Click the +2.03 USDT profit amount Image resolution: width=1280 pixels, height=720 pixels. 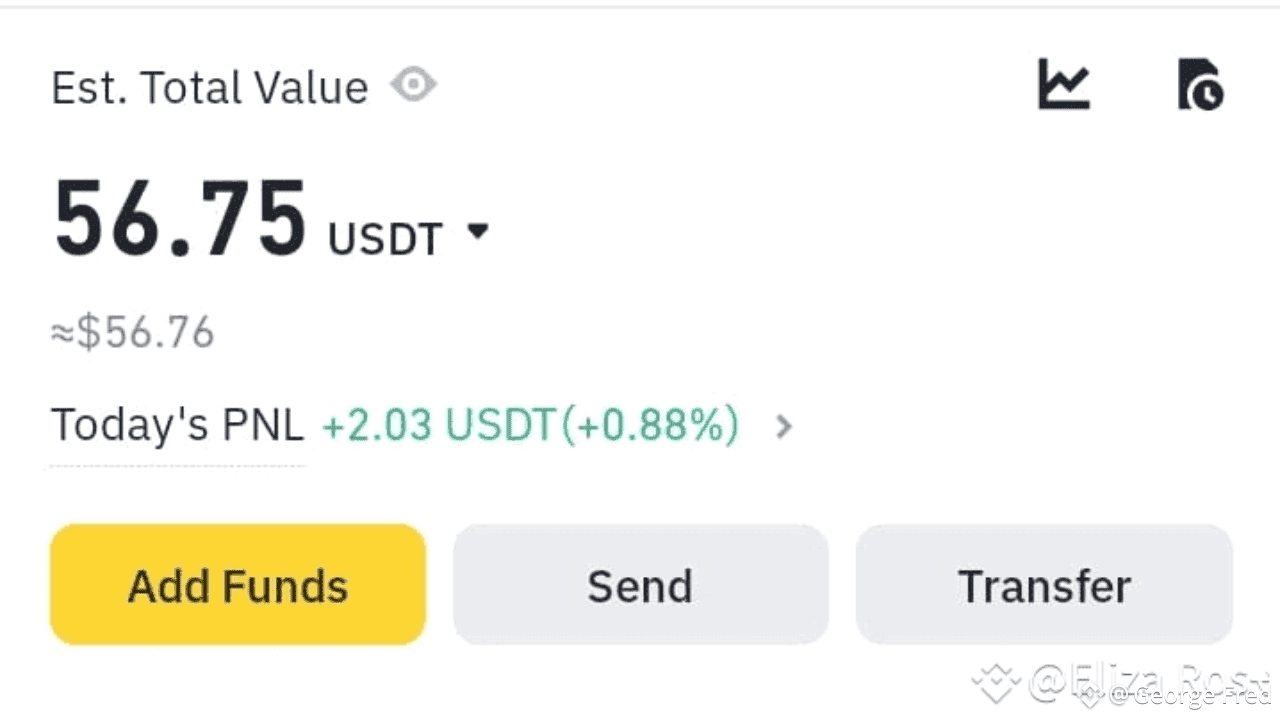click(437, 426)
